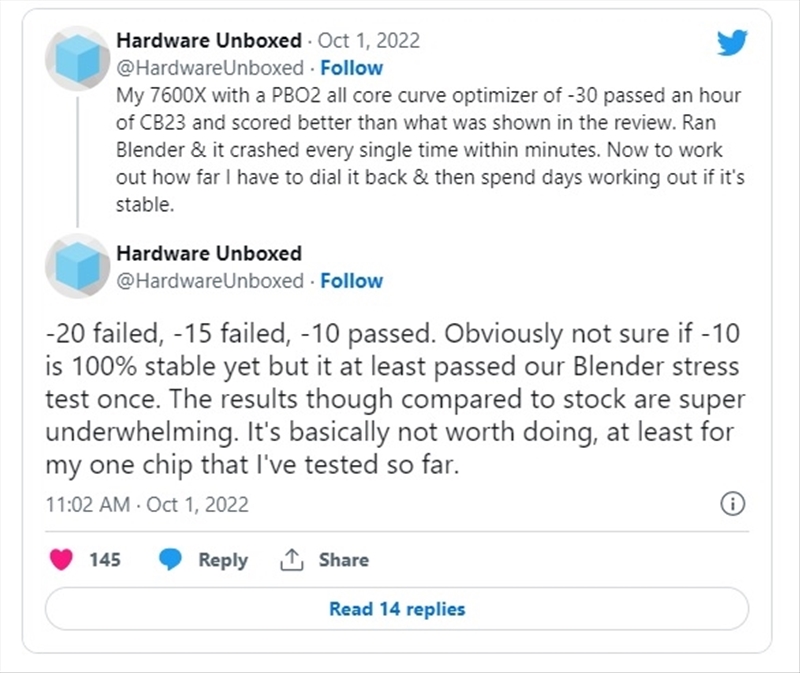This screenshot has width=800, height=673.
Task: Click the Twitter bird logo
Action: click(x=732, y=42)
